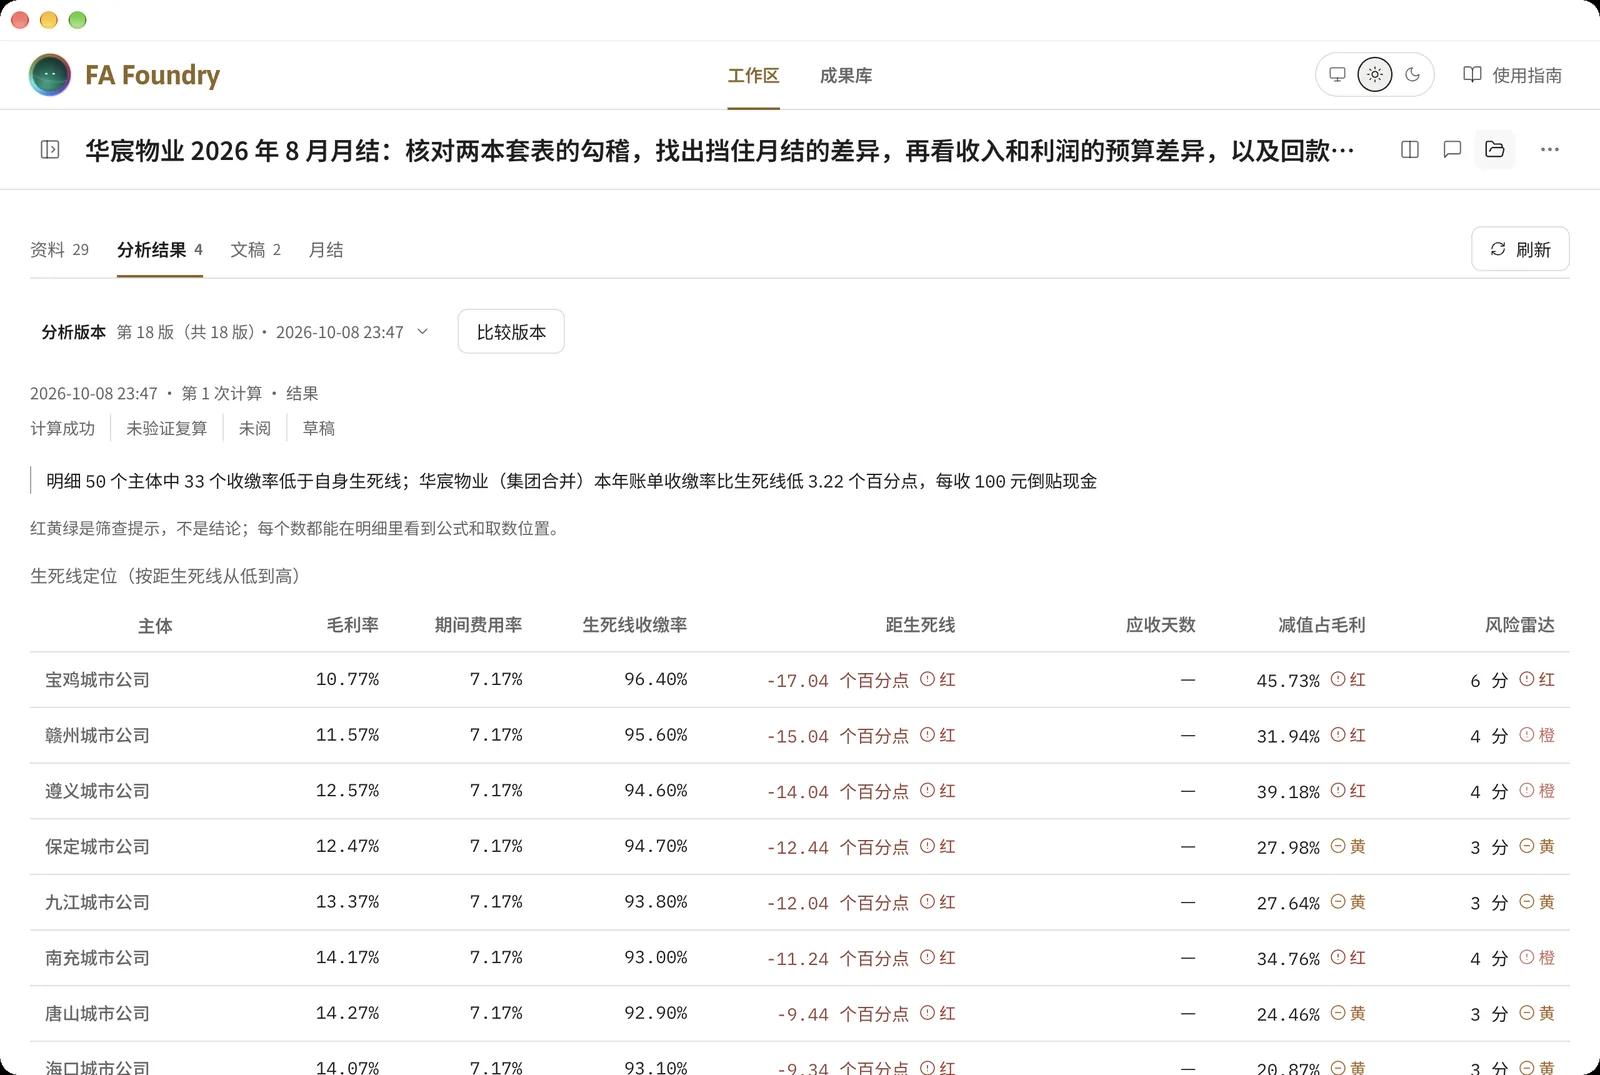Click the 比较版本 button

point(511,332)
